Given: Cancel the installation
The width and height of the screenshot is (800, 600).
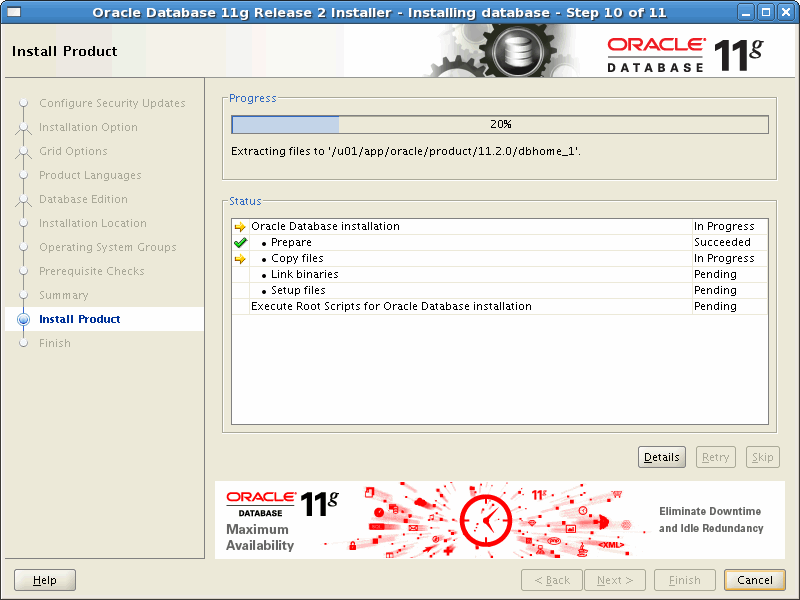Looking at the screenshot, I should (755, 580).
